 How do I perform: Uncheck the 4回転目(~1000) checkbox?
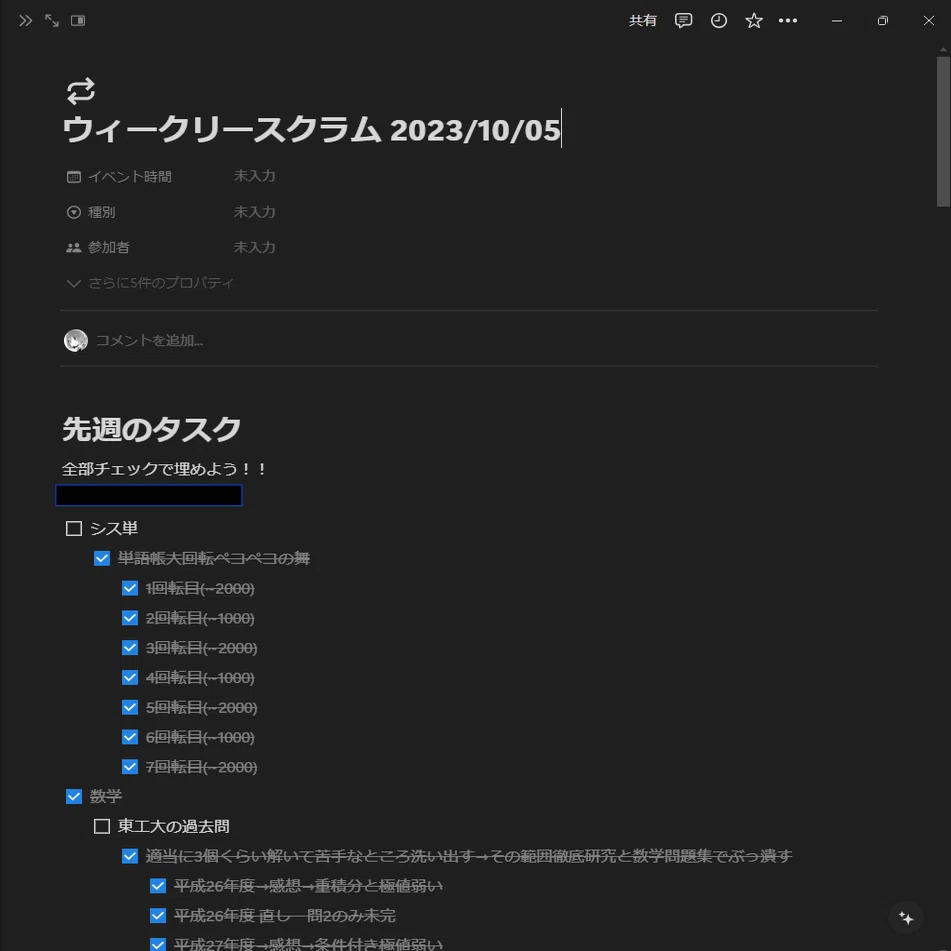130,677
